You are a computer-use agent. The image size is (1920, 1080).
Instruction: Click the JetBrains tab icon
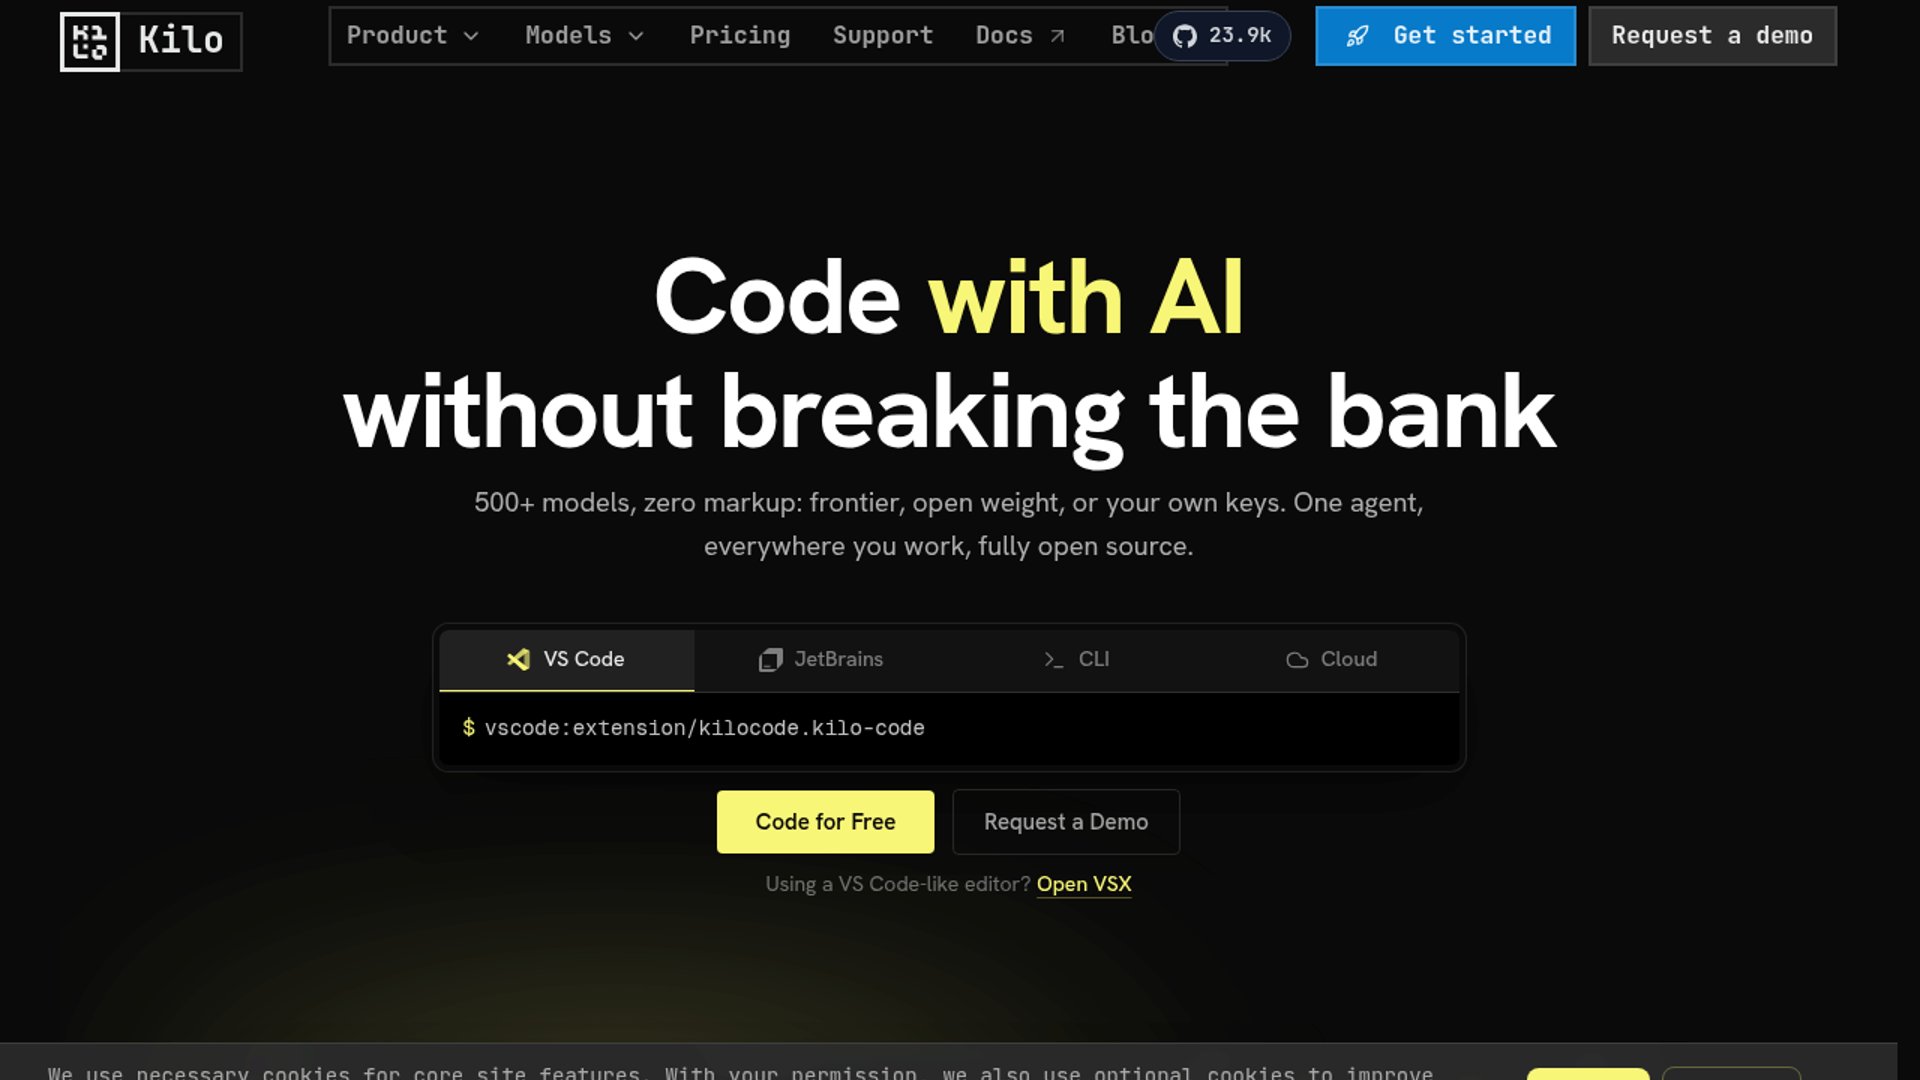click(x=770, y=660)
